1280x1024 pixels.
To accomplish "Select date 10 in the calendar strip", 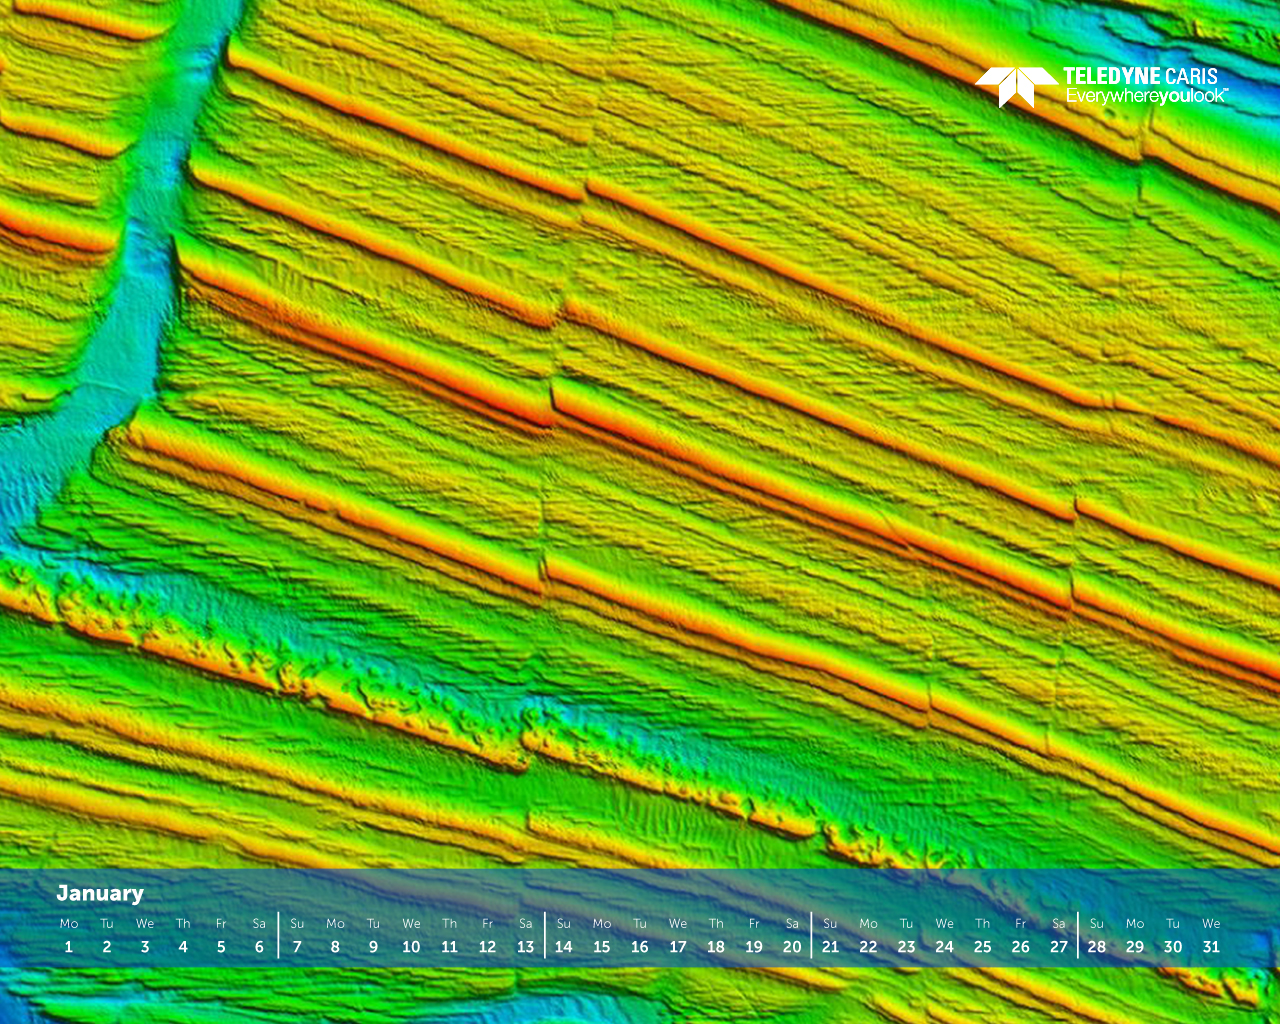I will click(x=411, y=946).
